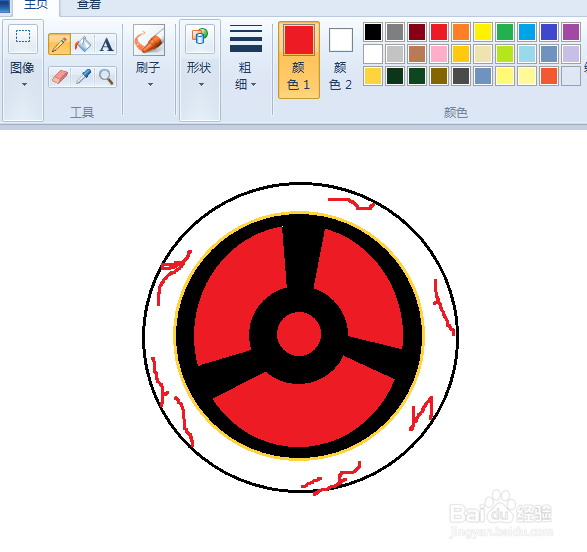Pick the orange color swatch
The width and height of the screenshot is (587, 552).
point(461,32)
